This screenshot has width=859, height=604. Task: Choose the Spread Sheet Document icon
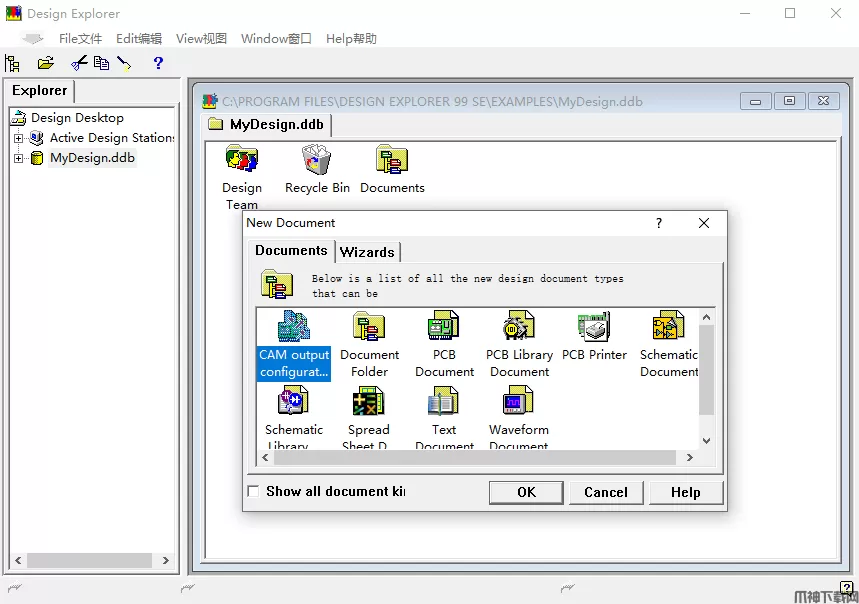pyautogui.click(x=368, y=403)
